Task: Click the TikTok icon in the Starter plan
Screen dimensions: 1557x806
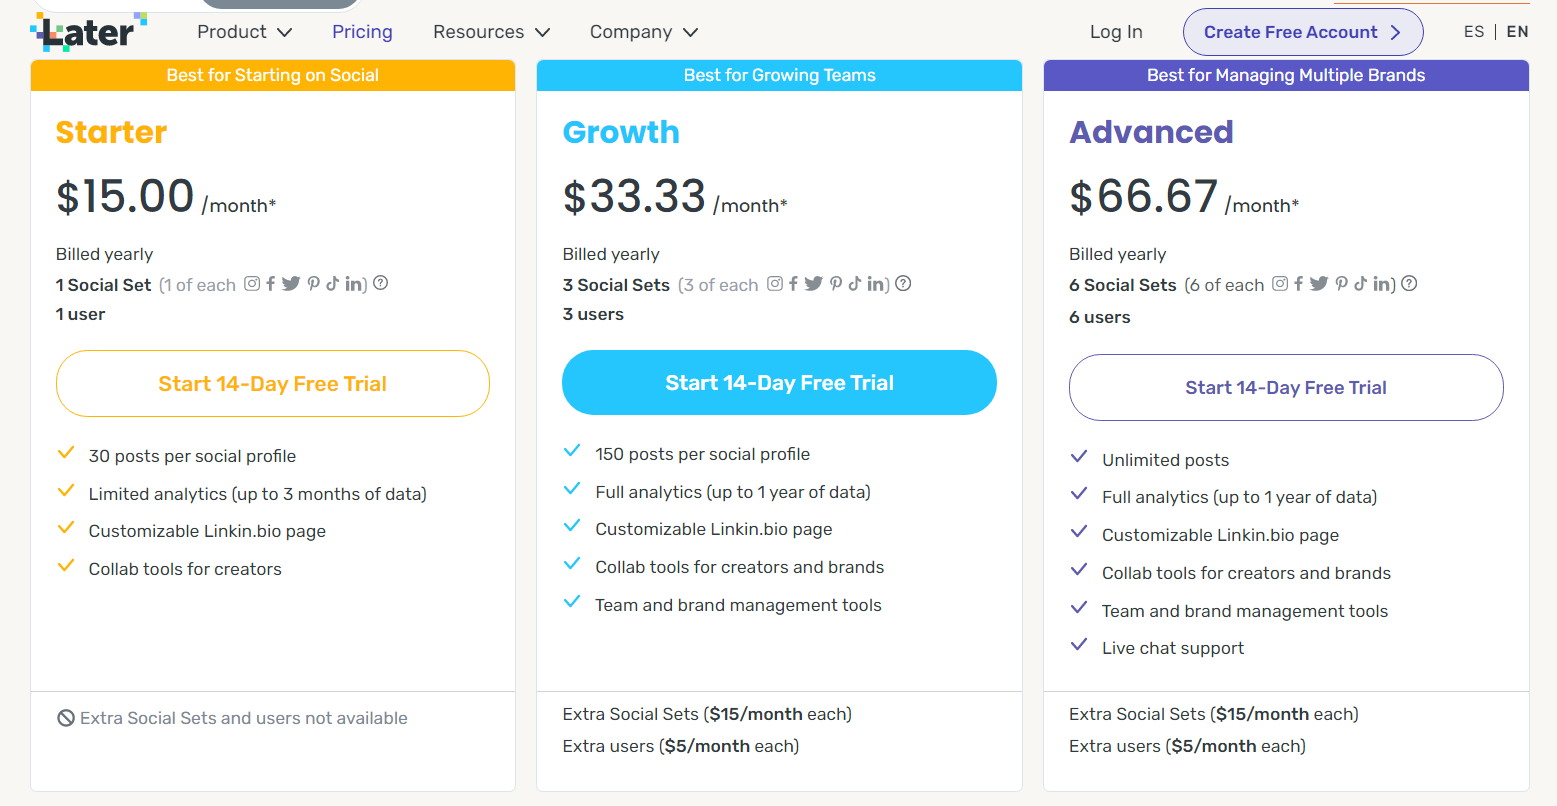Action: (x=334, y=284)
